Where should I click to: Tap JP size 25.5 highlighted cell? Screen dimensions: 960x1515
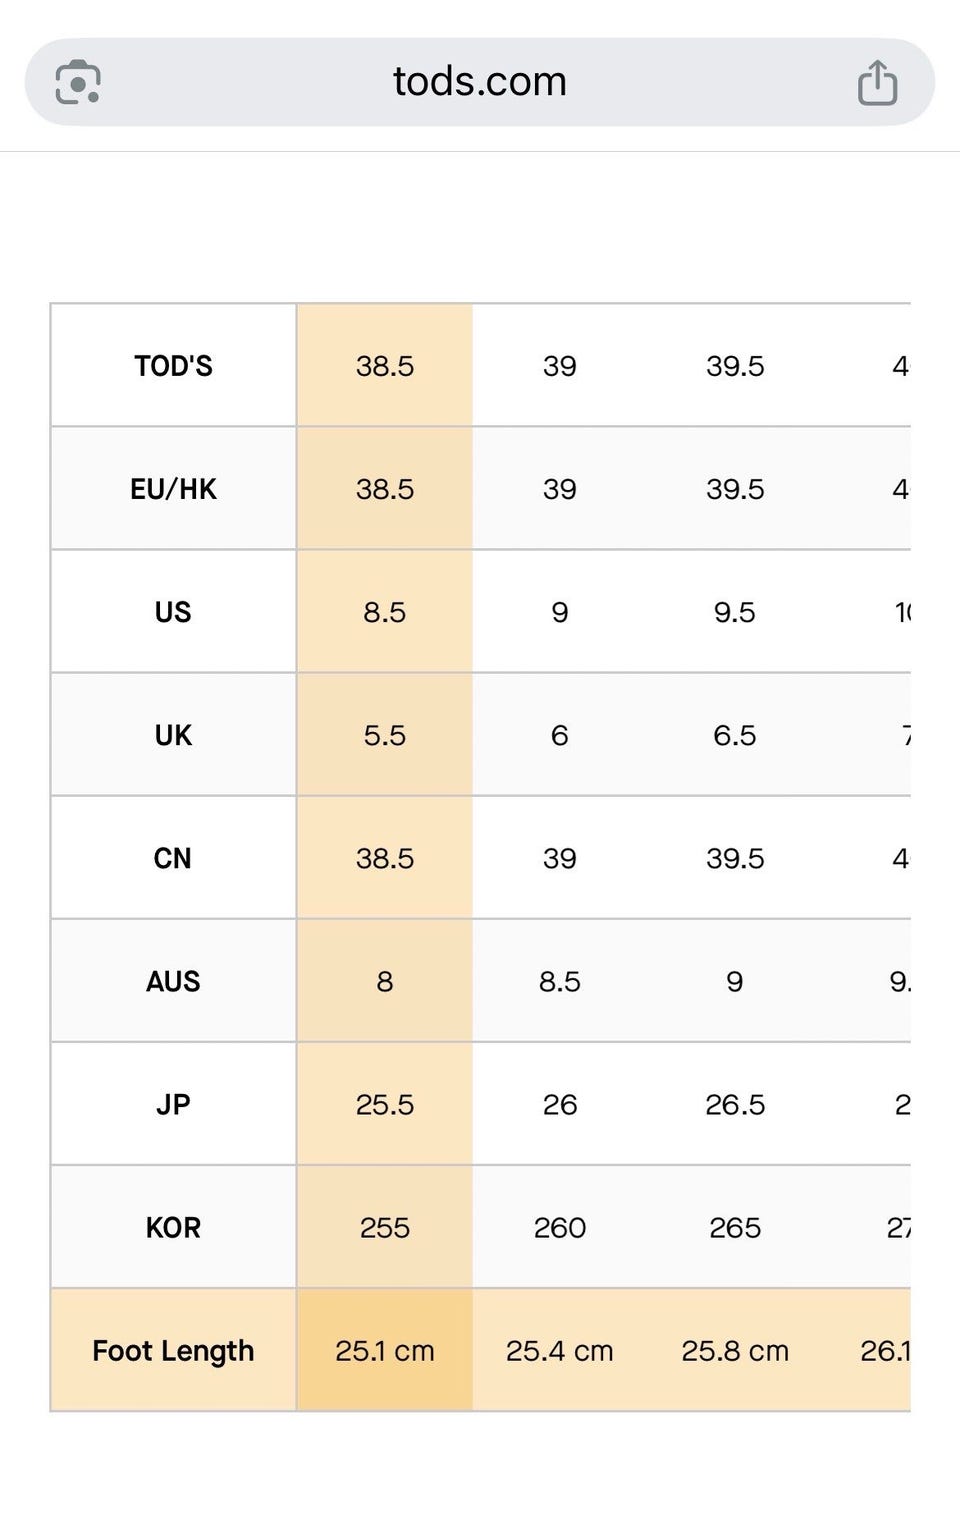click(385, 1104)
